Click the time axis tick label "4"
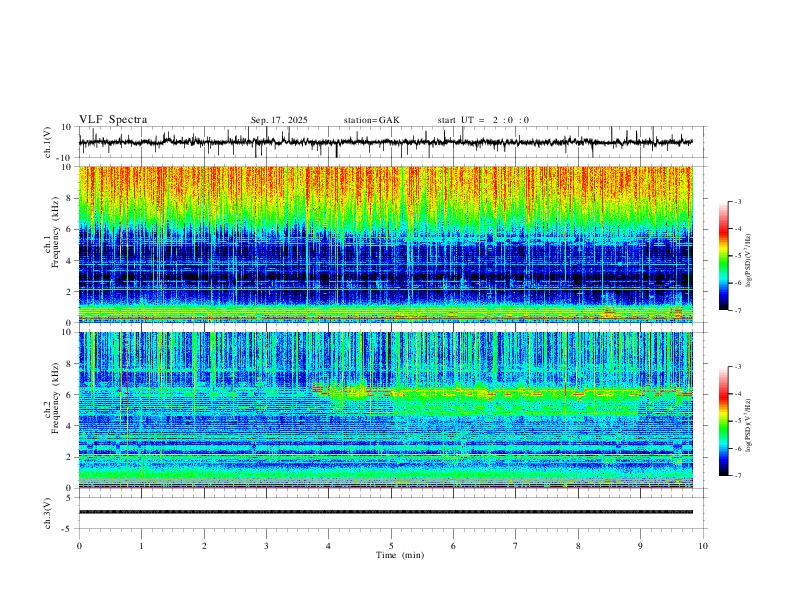The image size is (792, 612). (x=329, y=546)
